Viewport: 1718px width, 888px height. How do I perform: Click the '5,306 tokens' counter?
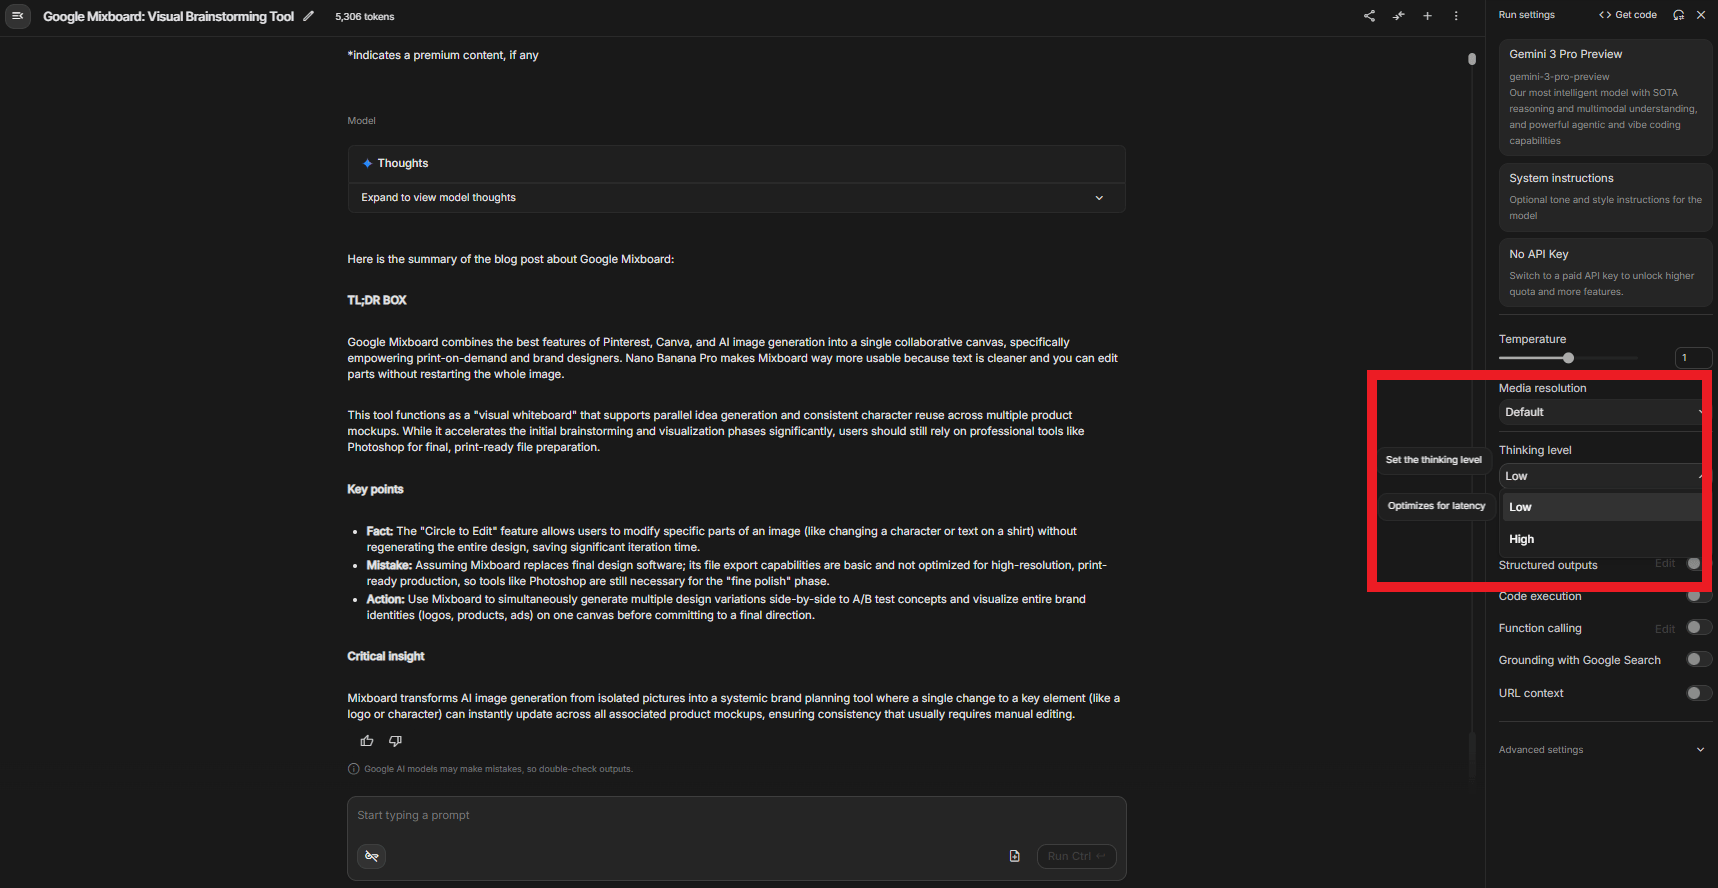[365, 17]
